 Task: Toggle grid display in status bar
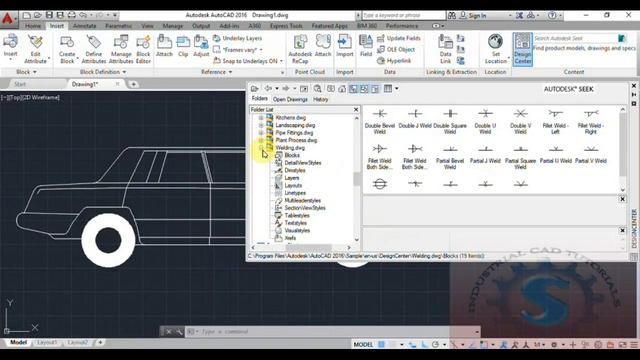pos(381,344)
